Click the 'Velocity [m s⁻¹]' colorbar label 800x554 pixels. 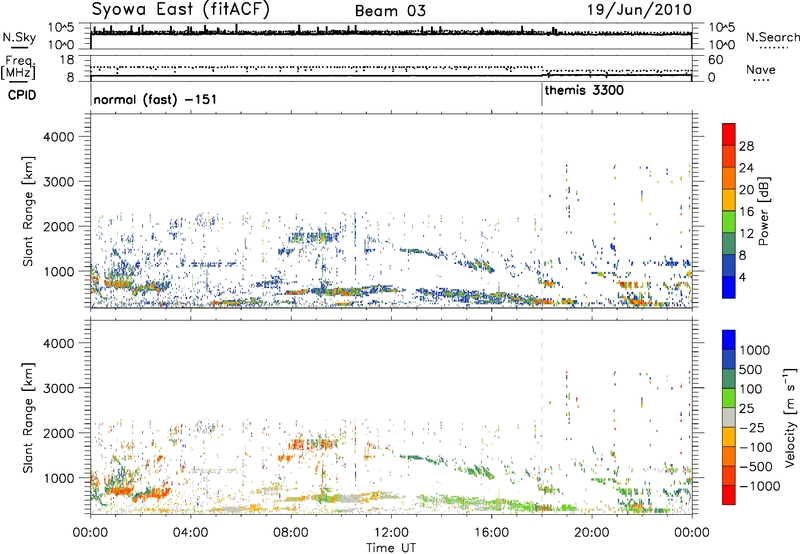(x=790, y=417)
